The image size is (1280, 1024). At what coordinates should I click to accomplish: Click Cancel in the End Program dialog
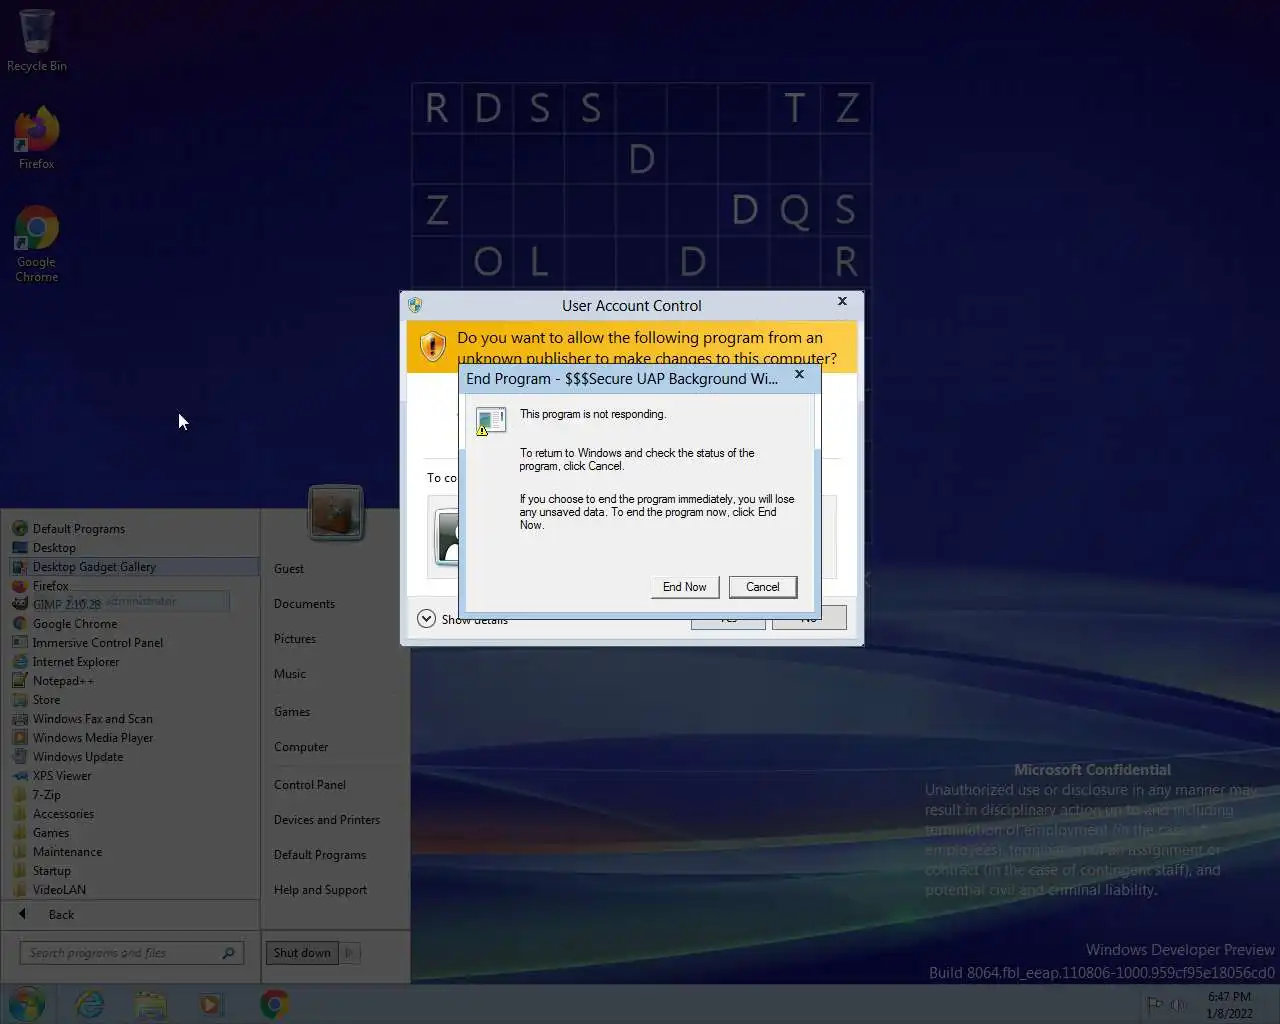763,587
